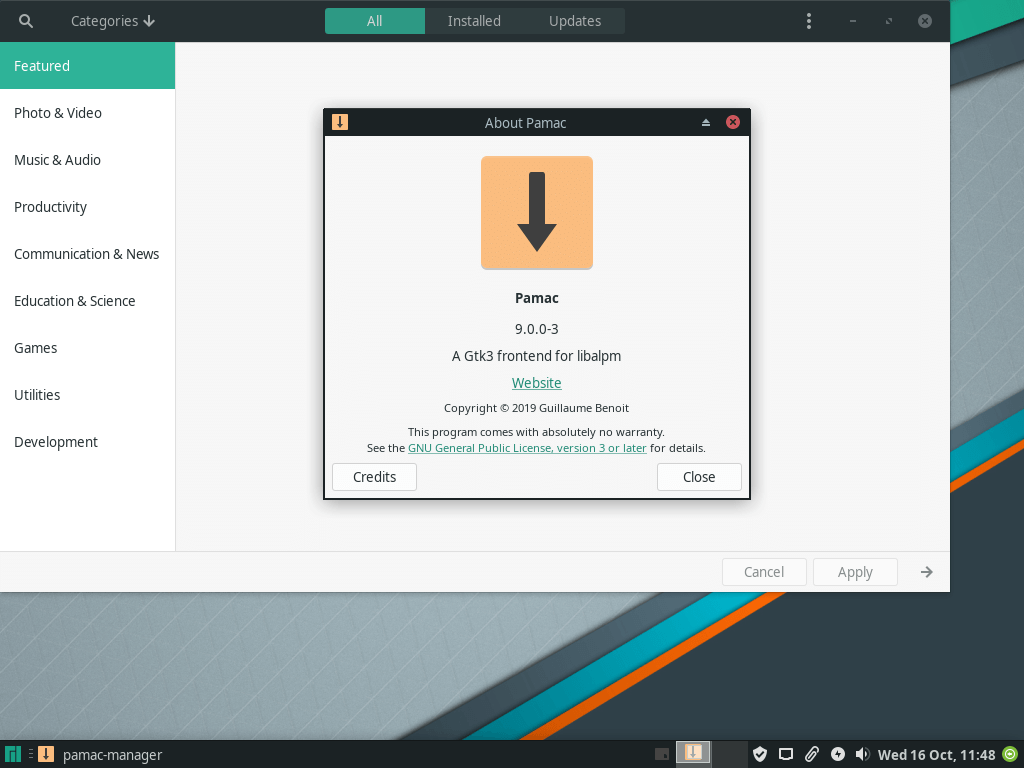Click the Pamac icon in the About dialog titlebar

click(340, 122)
